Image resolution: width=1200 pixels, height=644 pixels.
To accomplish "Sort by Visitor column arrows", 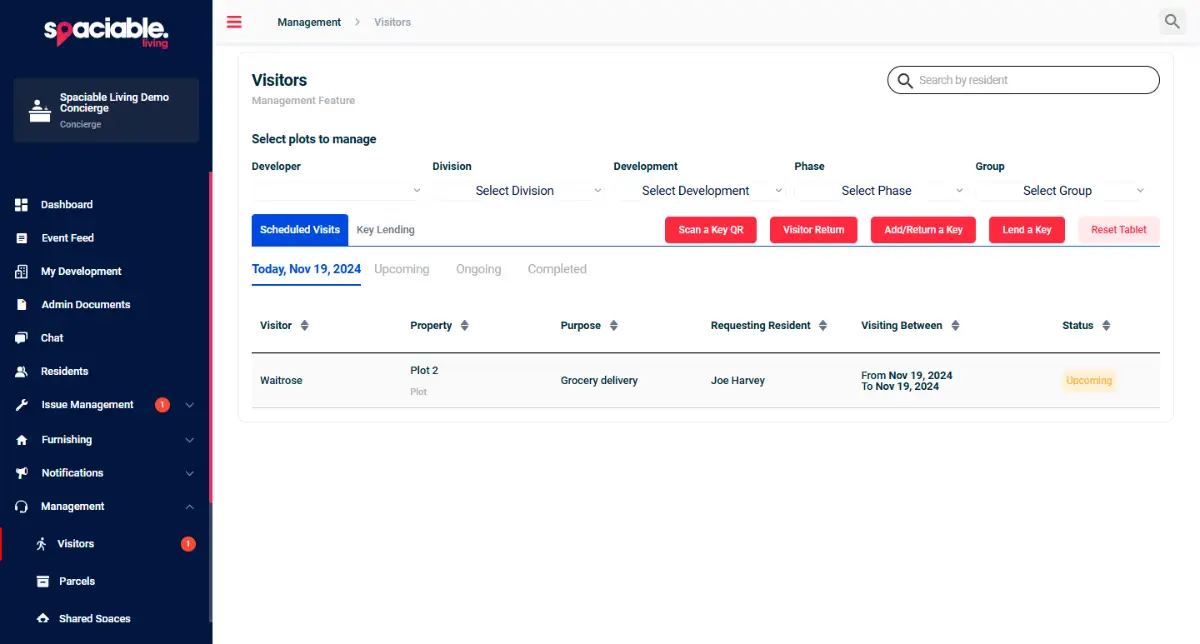I will coord(305,326).
